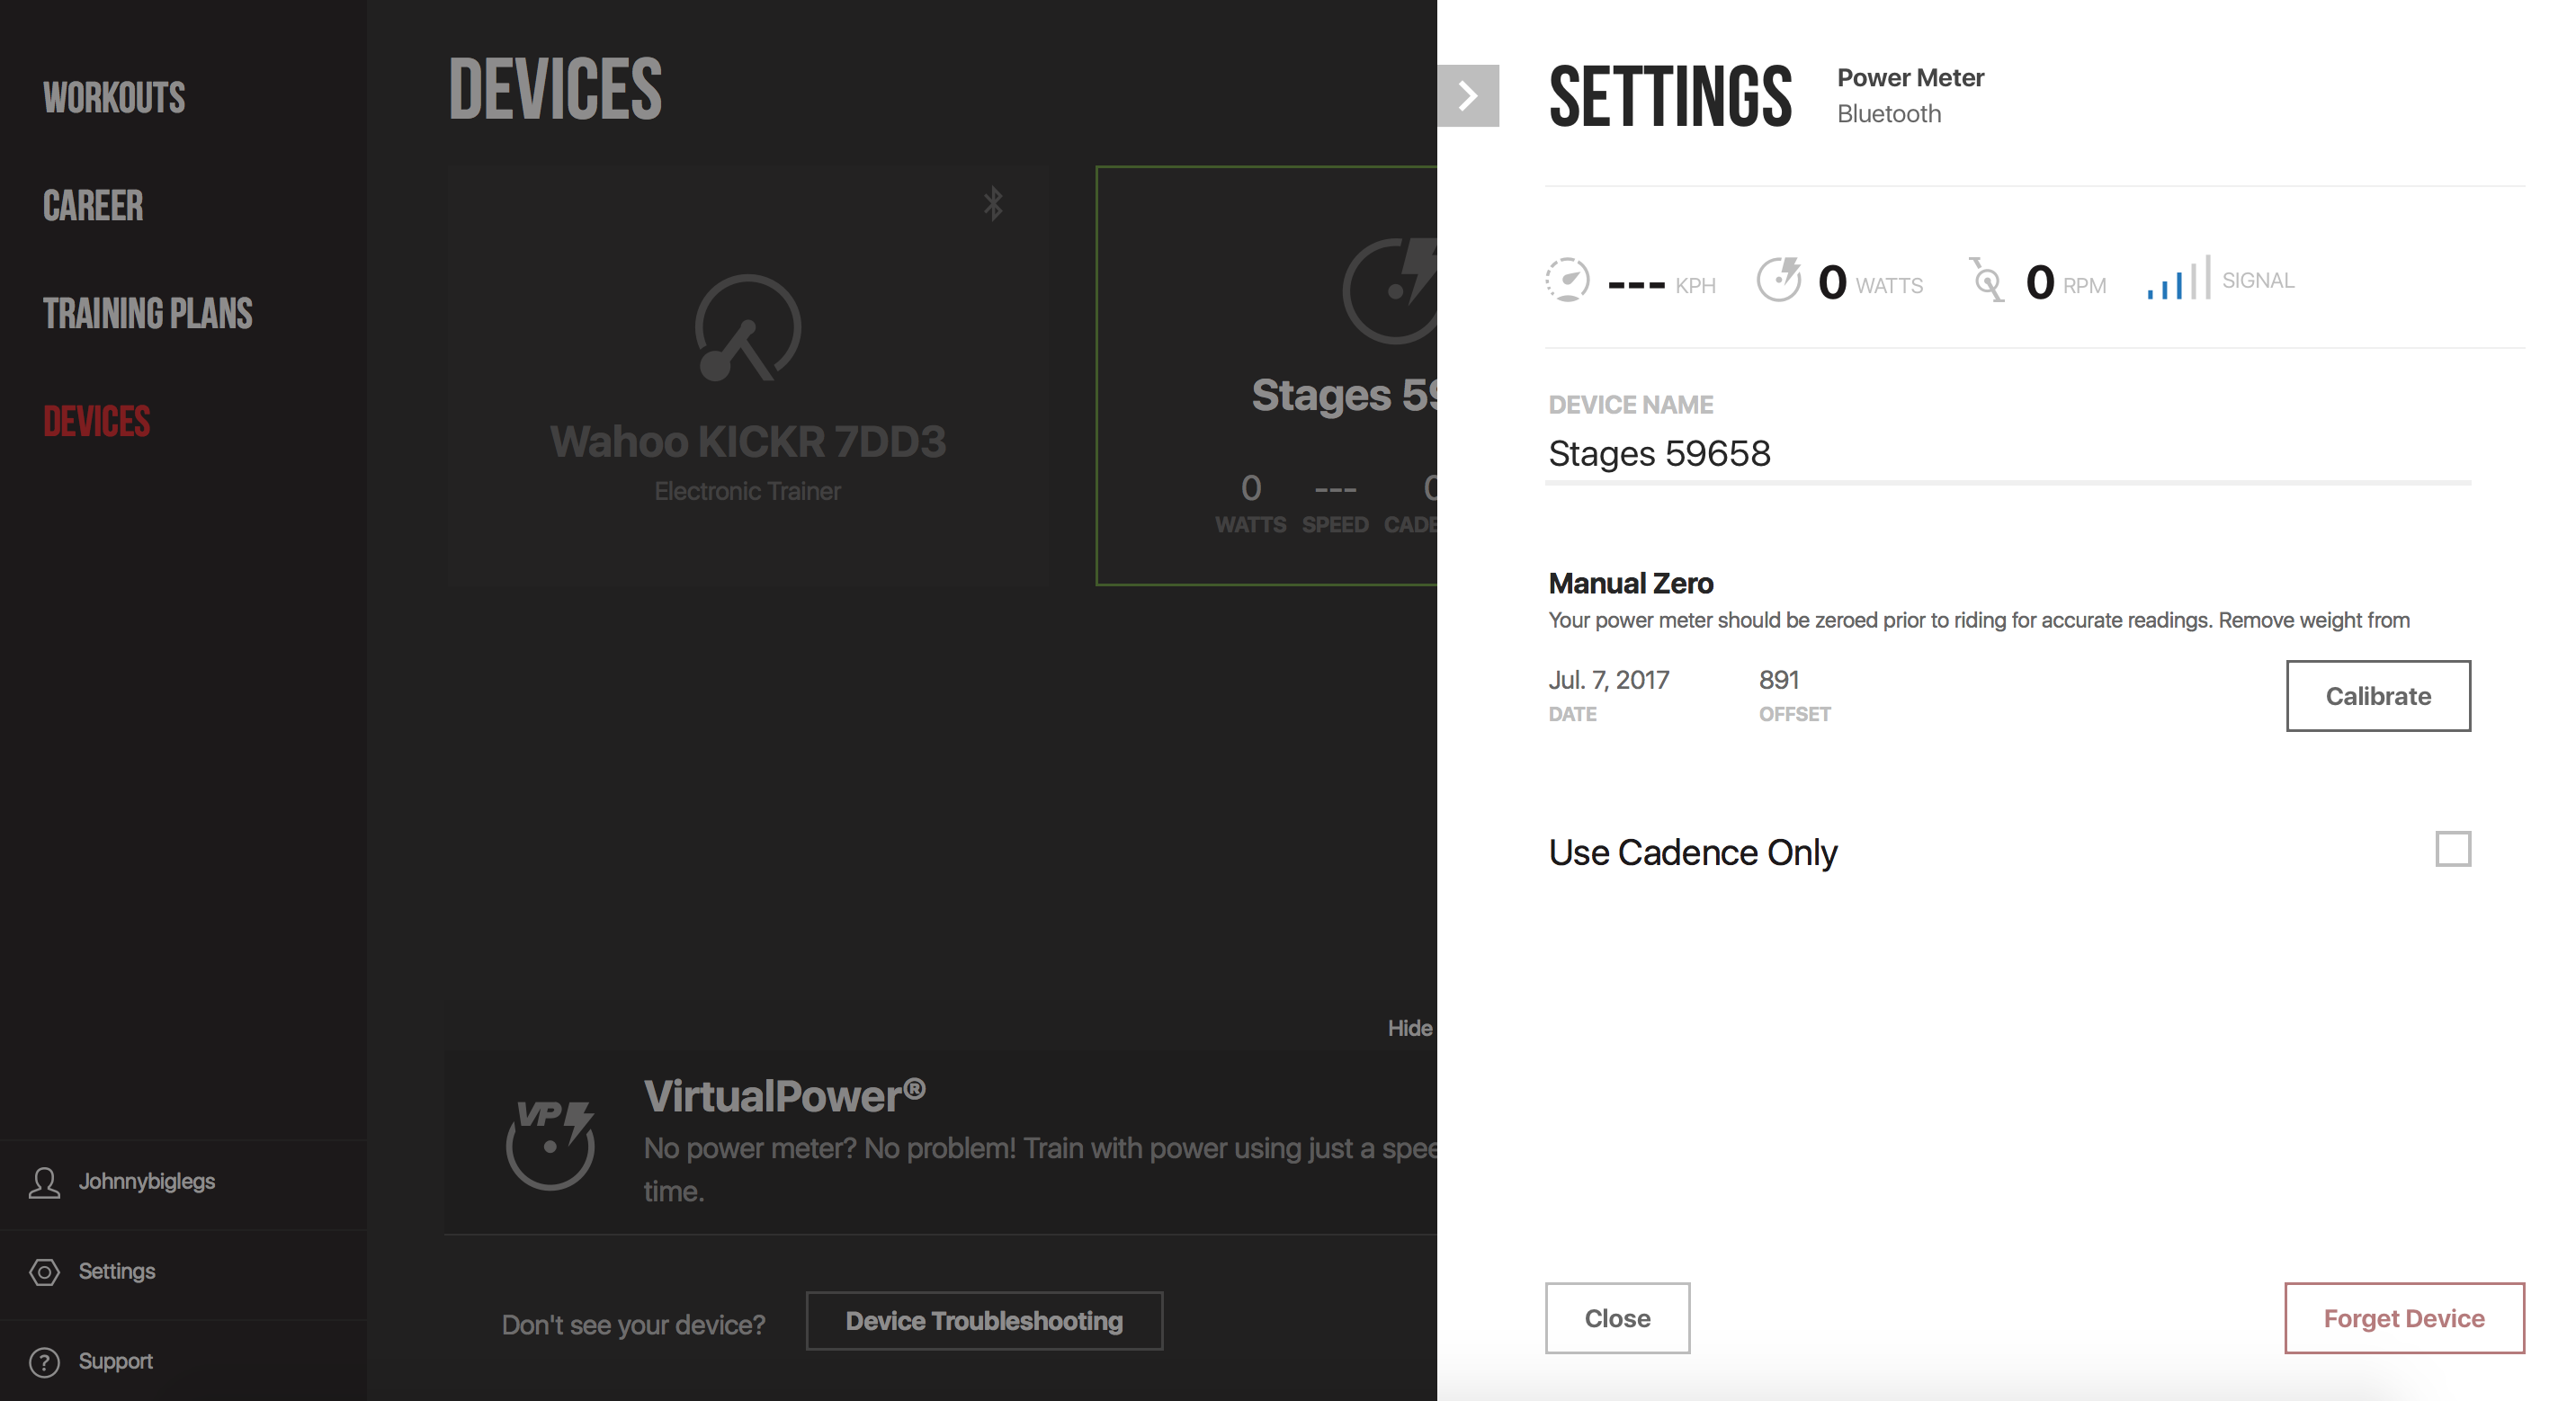Click the Jul. 7, 2017 calibration date
This screenshot has height=1401, width=2576.
(1609, 681)
